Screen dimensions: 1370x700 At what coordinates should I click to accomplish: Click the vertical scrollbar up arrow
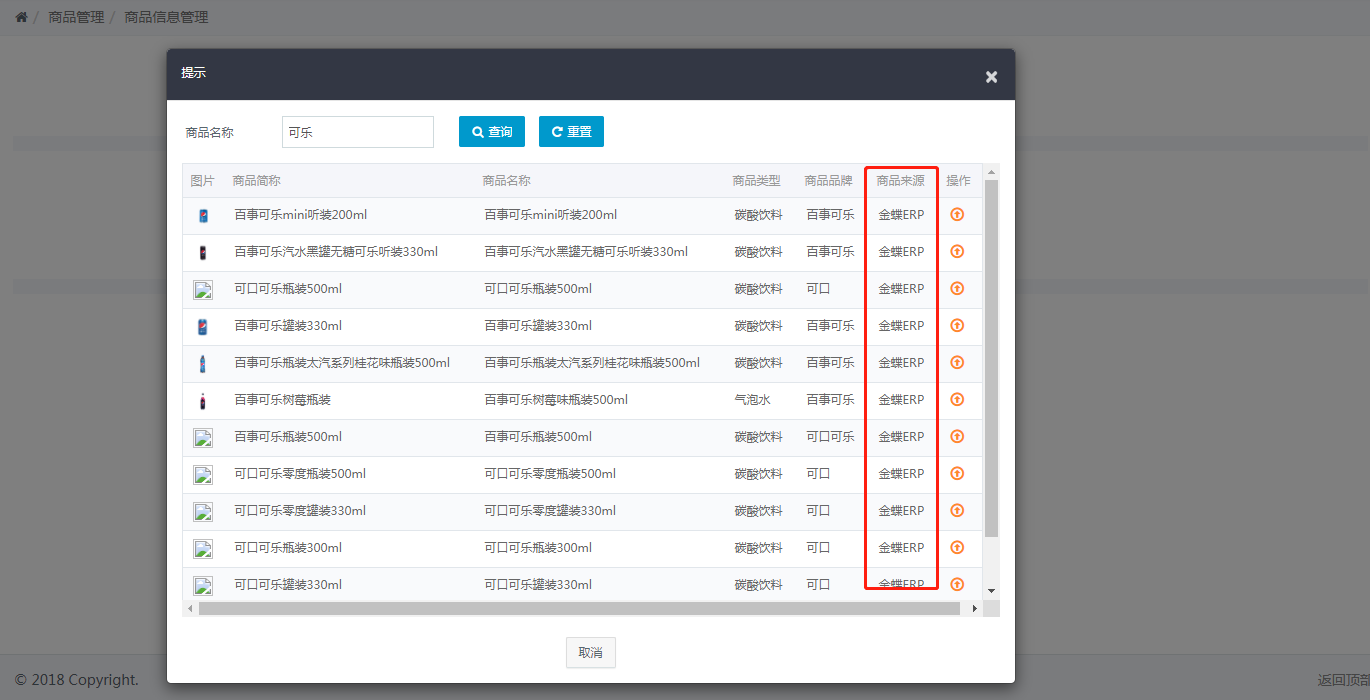pyautogui.click(x=991, y=172)
